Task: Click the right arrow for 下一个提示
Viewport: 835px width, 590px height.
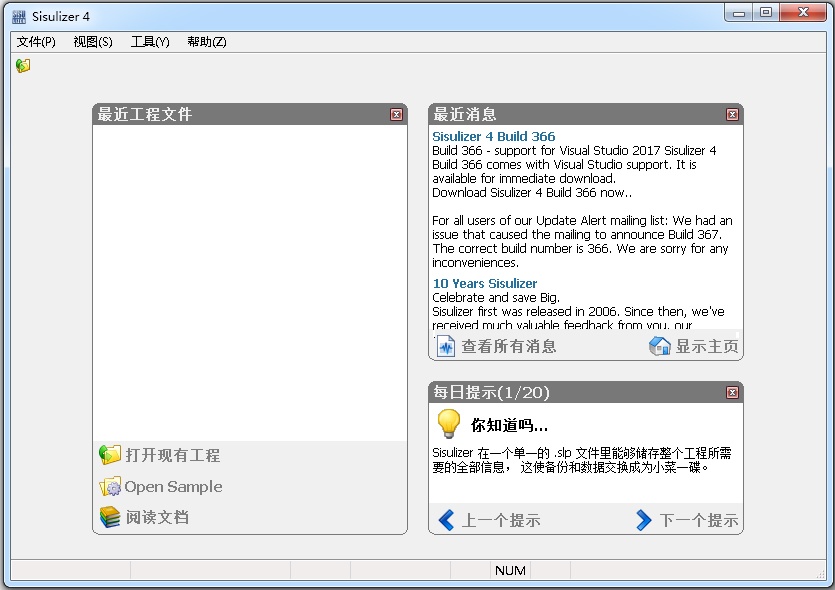Action: [644, 520]
